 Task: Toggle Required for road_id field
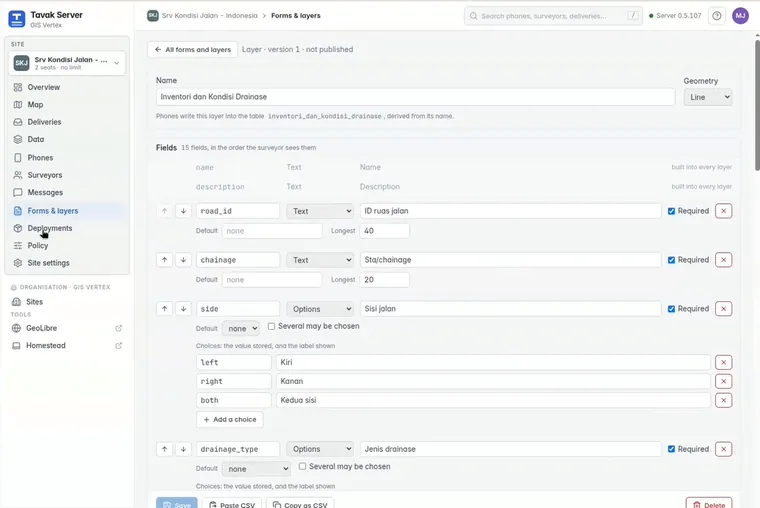[671, 211]
